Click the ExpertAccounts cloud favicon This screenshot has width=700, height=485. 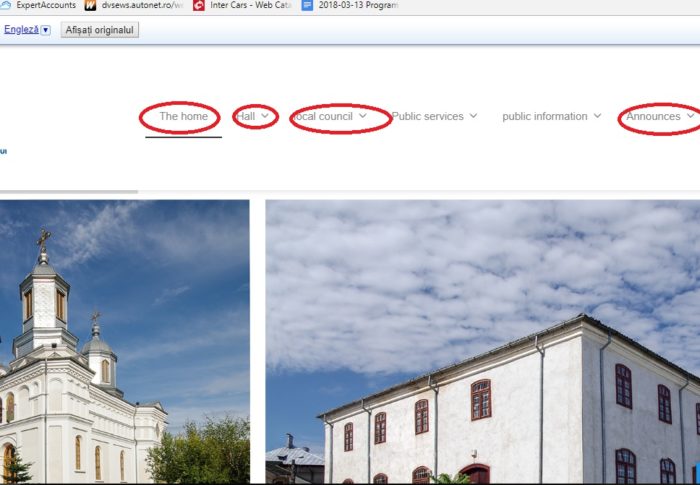5,5
